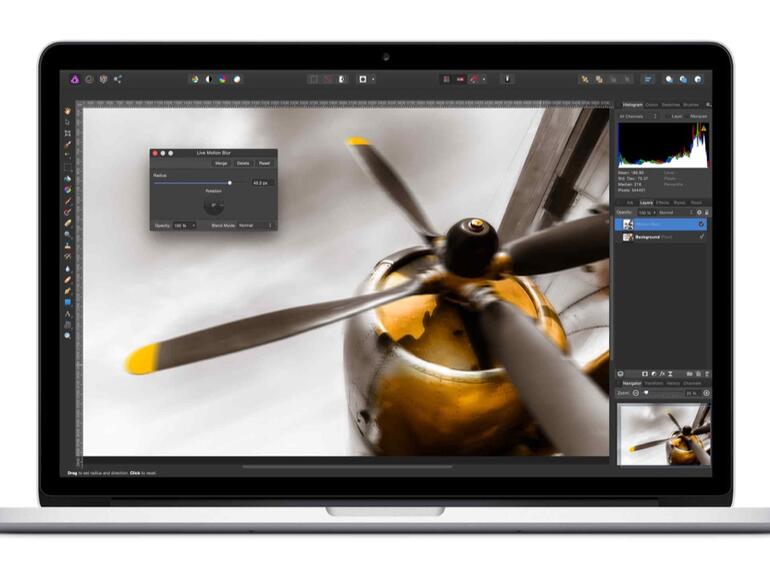Select the Flood Fill bucket tool
Image resolution: width=770 pixels, height=578 pixels.
tap(68, 179)
